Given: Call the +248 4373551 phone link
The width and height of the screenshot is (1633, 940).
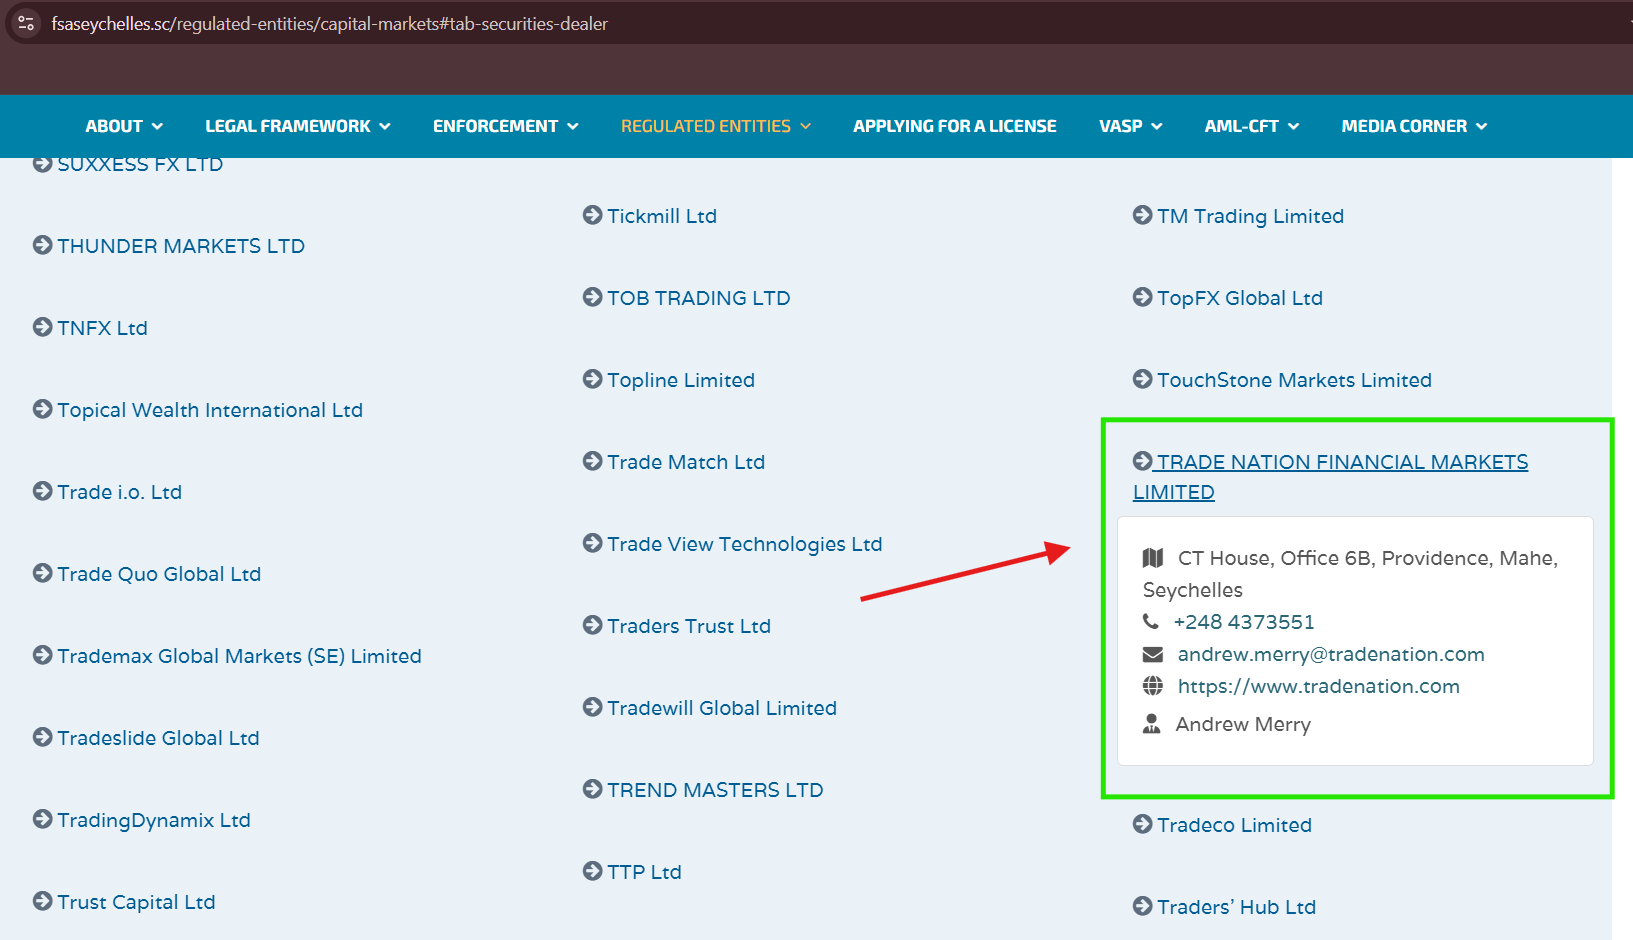Looking at the screenshot, I should (x=1243, y=622).
